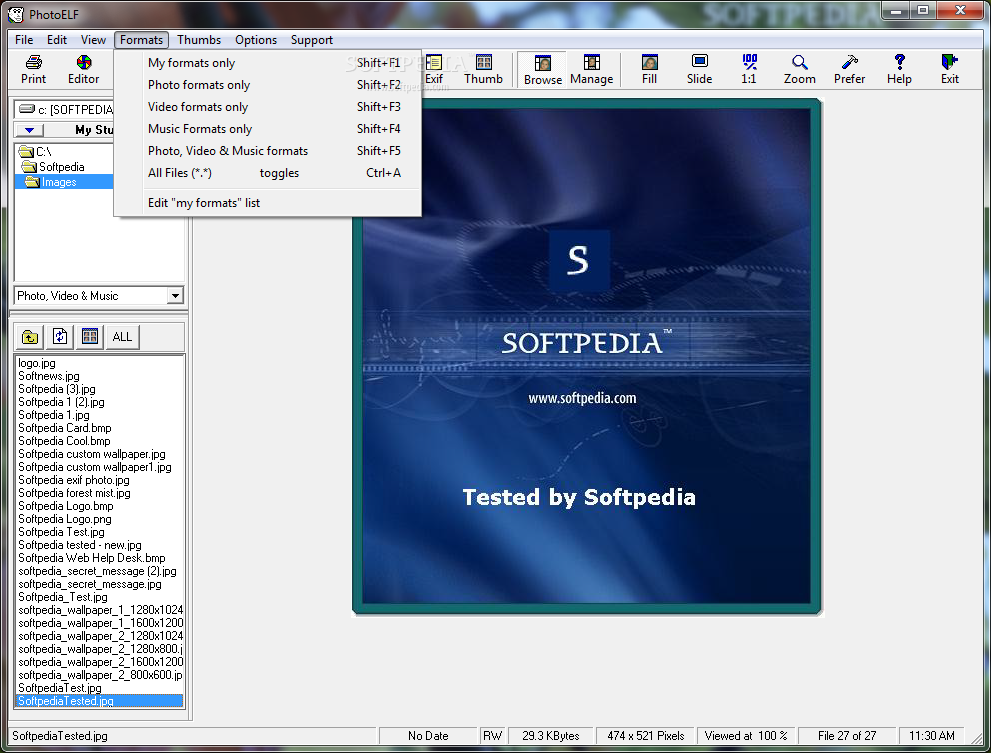This screenshot has width=991, height=753.
Task: Open the Photo, Video & Music dropdown
Action: tap(175, 296)
